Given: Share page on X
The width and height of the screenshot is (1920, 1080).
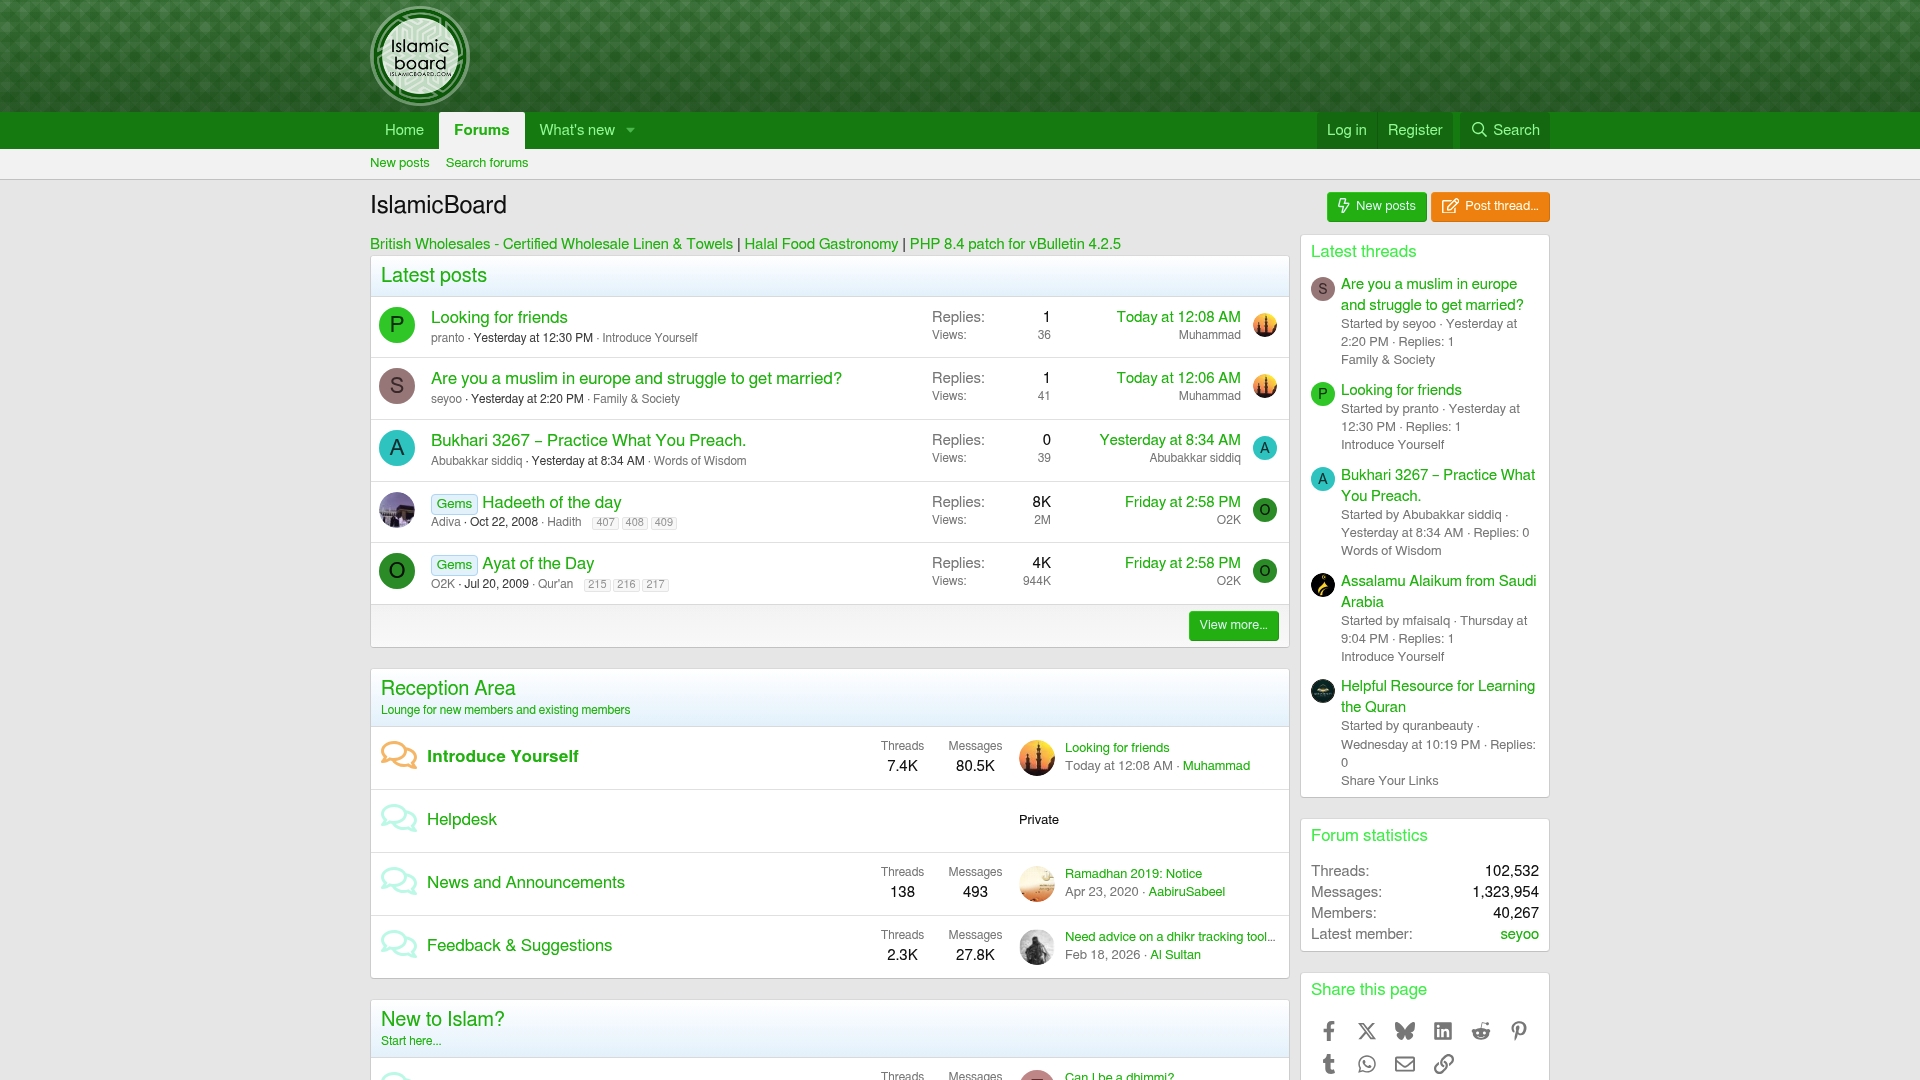Looking at the screenshot, I should (1367, 1031).
